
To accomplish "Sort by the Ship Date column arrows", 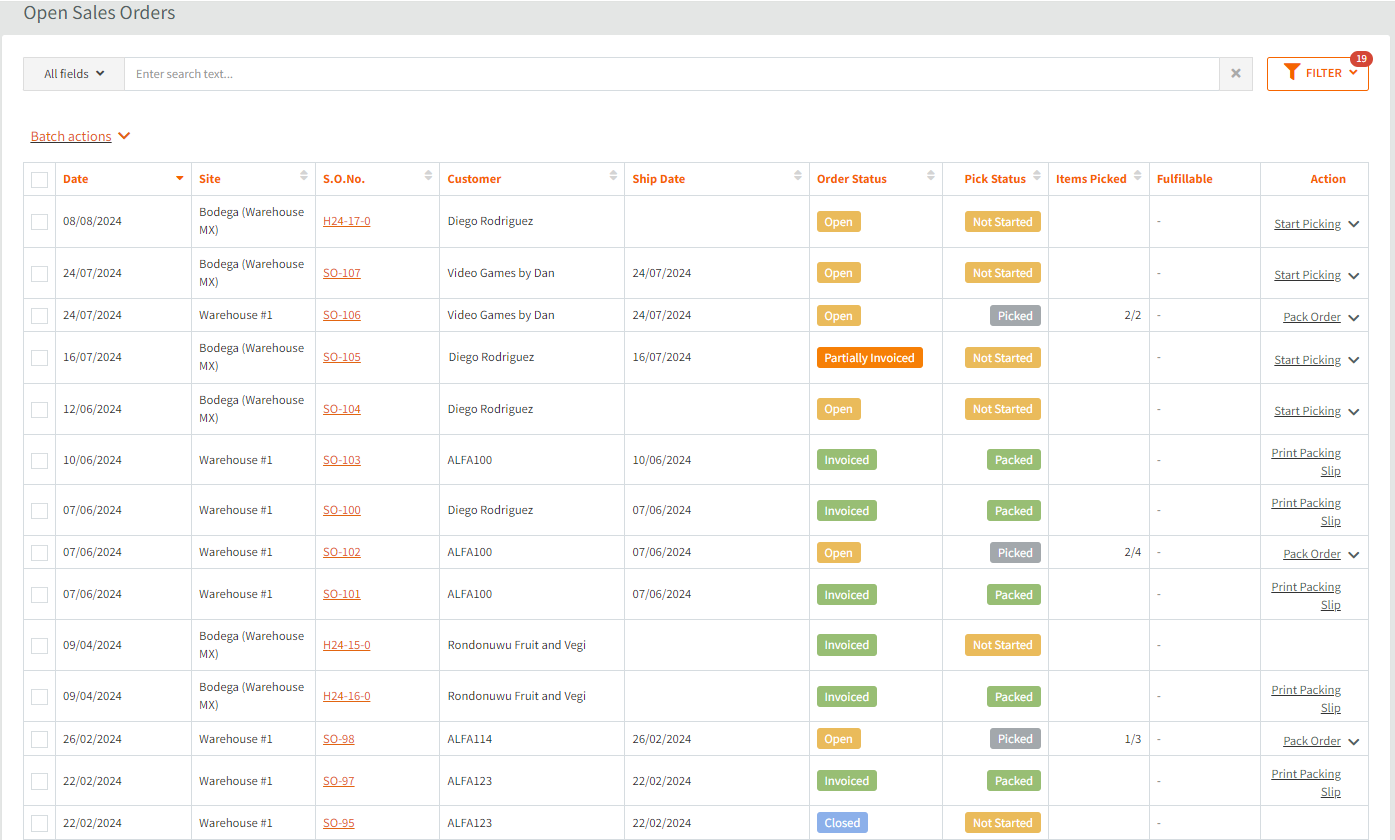I will (x=798, y=177).
